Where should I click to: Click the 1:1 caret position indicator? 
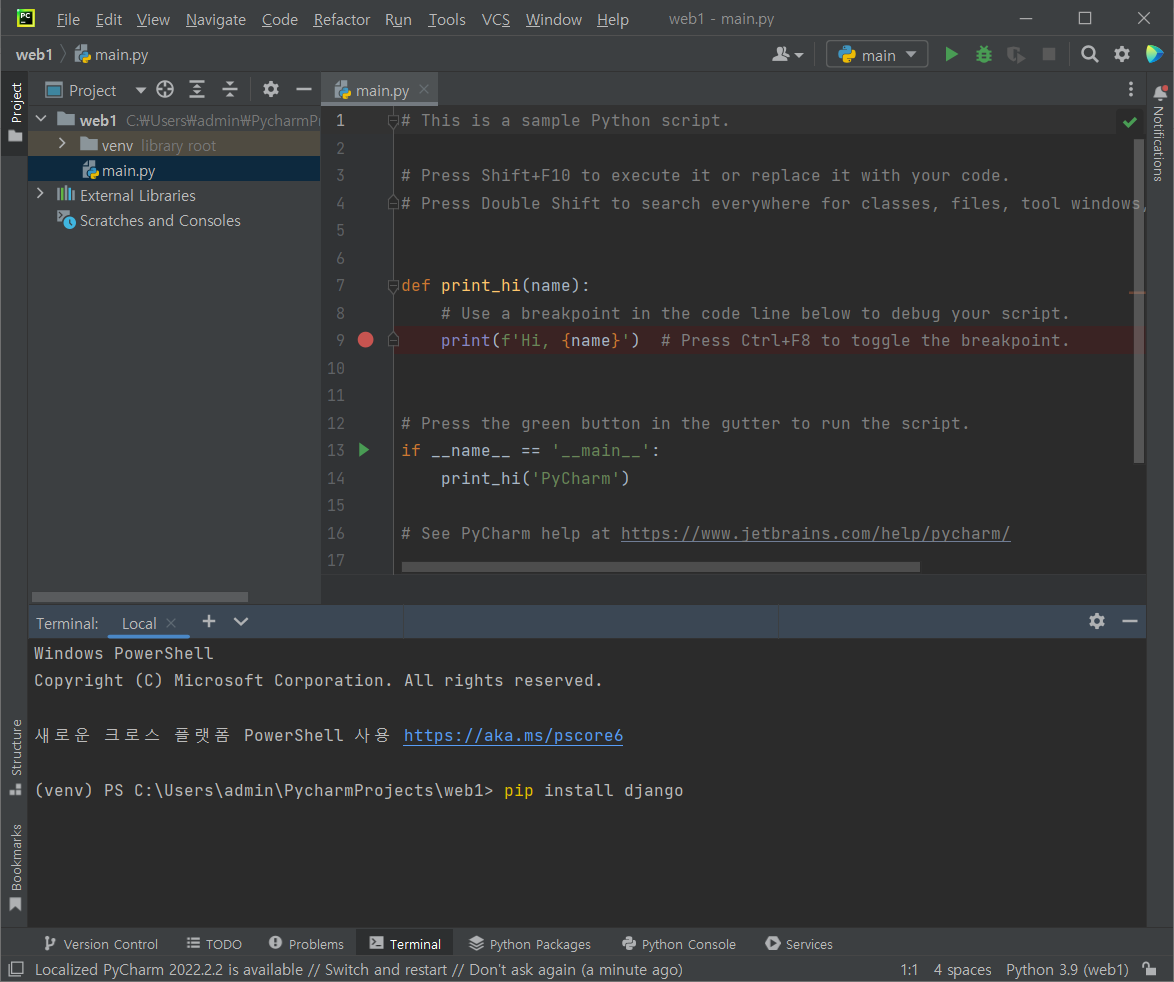[x=909, y=970]
